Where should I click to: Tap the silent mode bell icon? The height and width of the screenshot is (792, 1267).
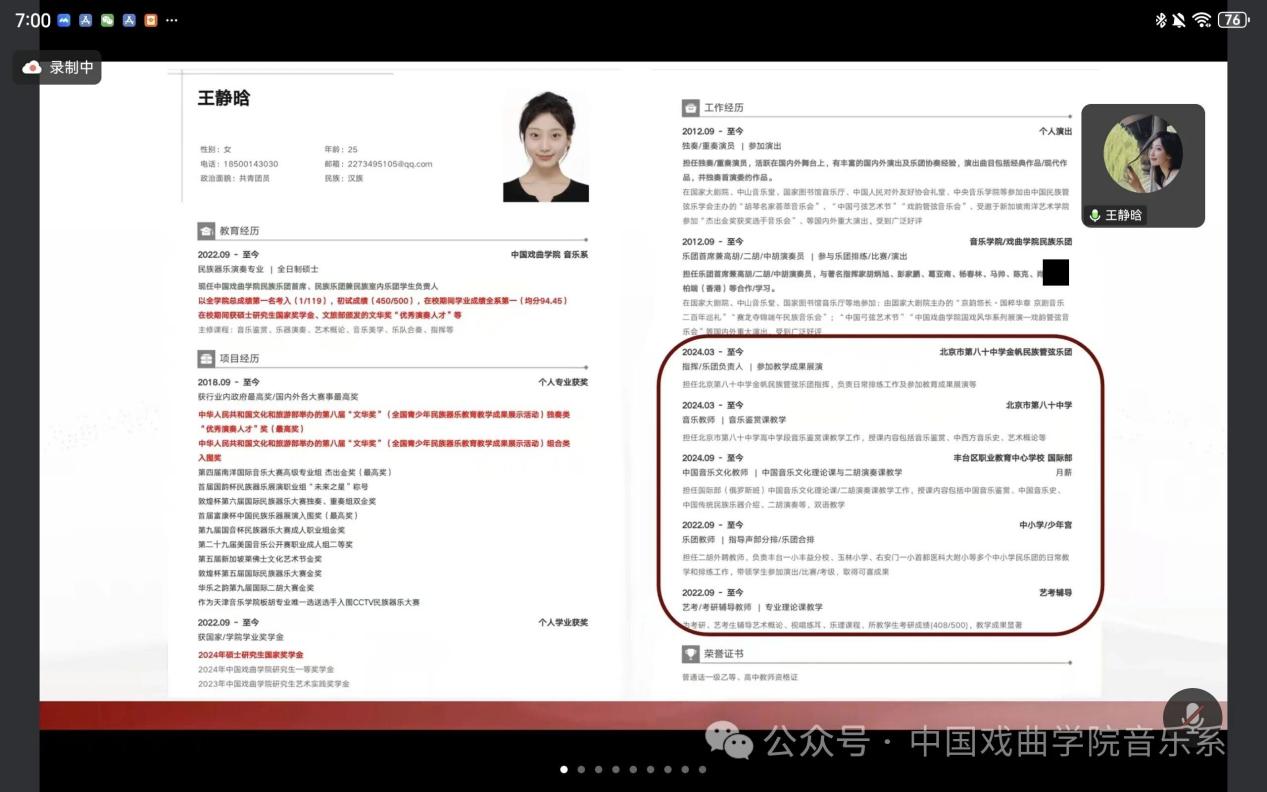click(x=1179, y=20)
